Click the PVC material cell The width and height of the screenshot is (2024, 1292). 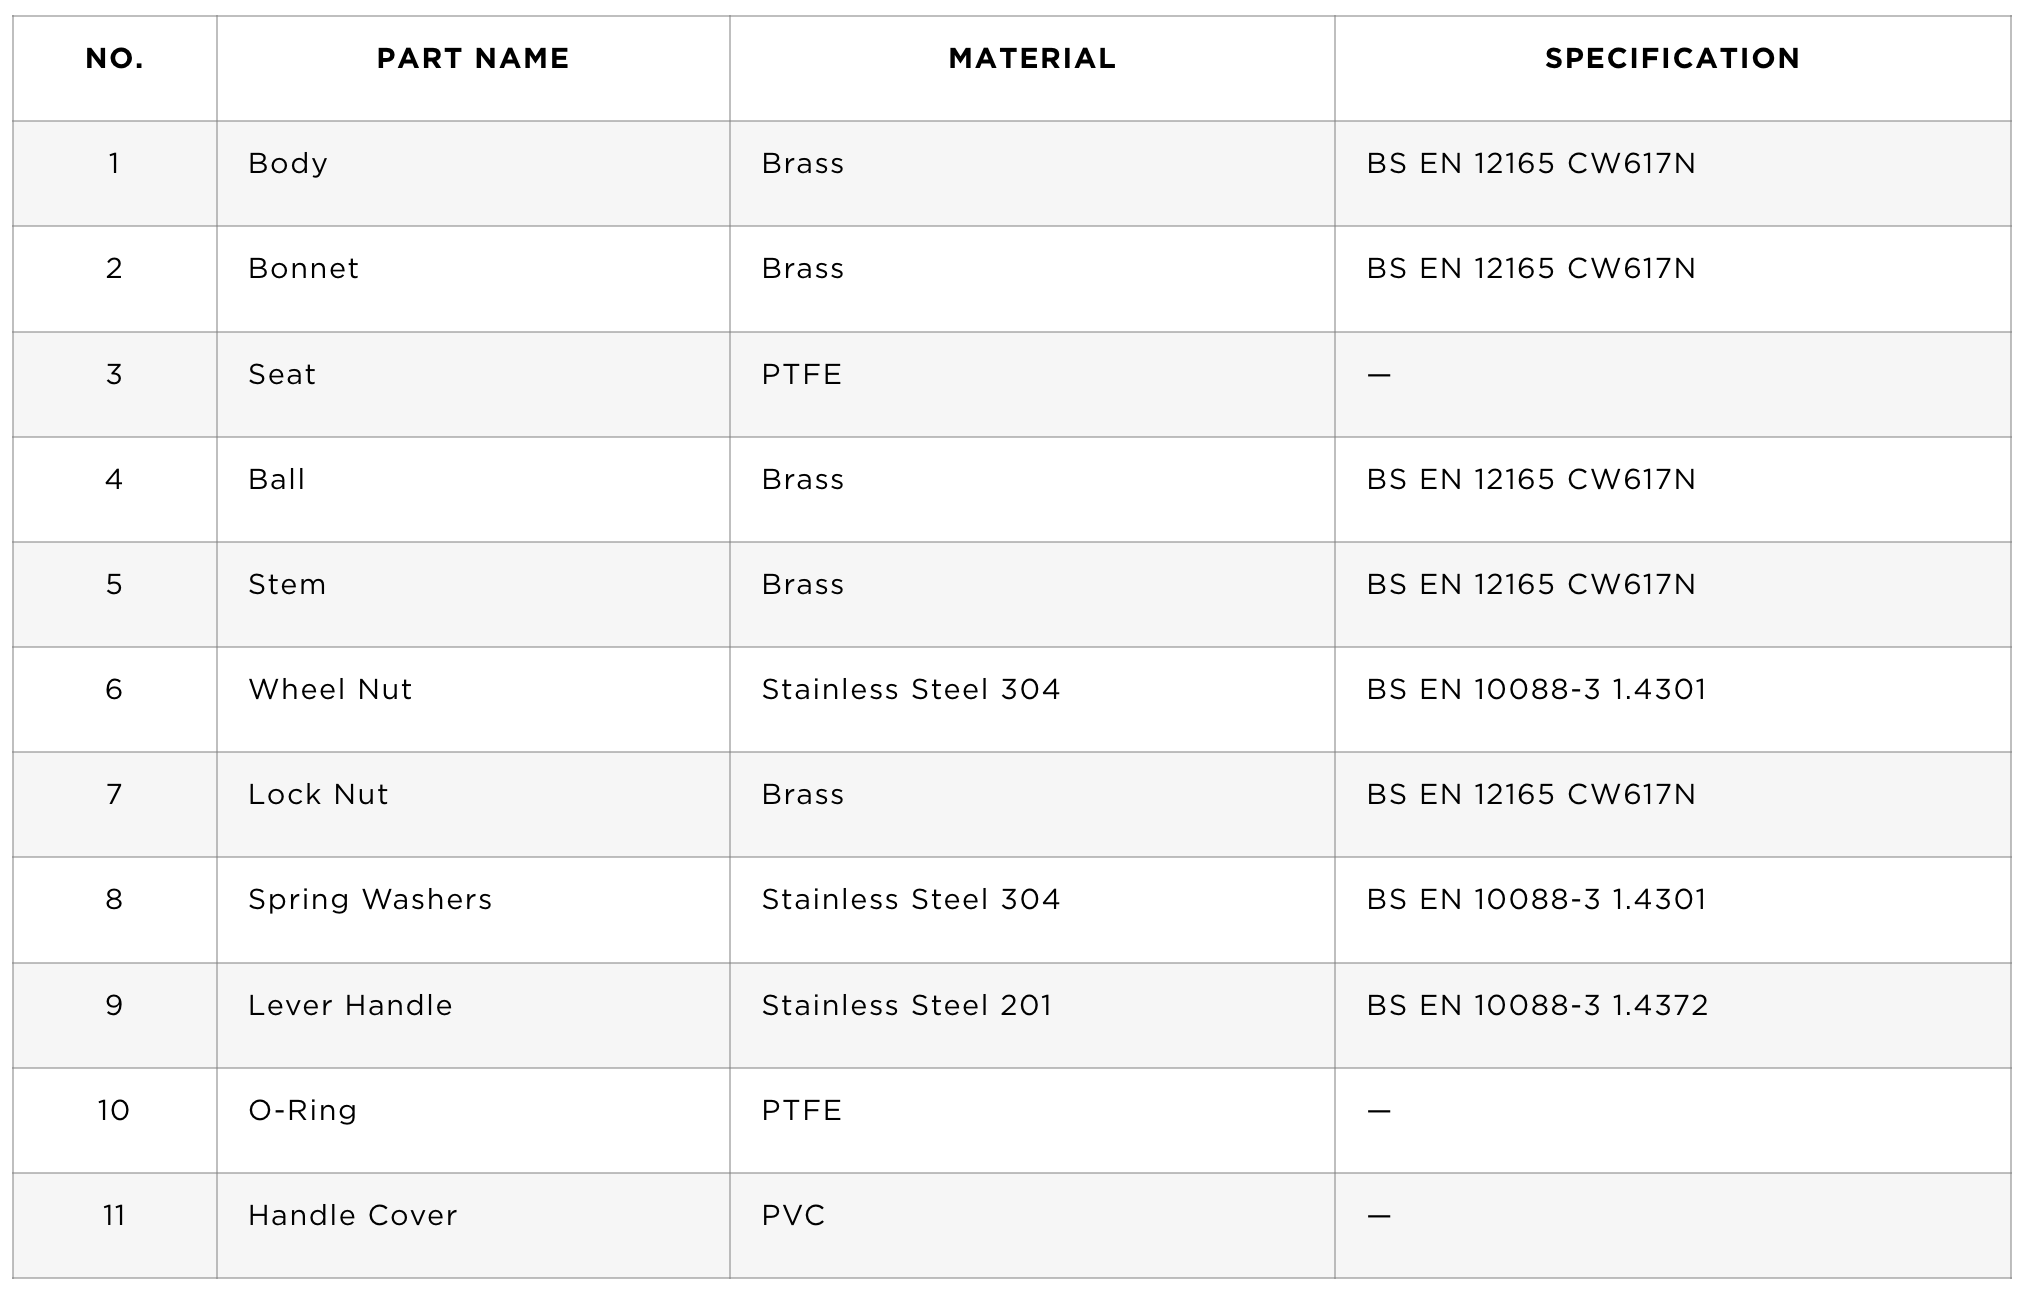tap(1032, 1225)
